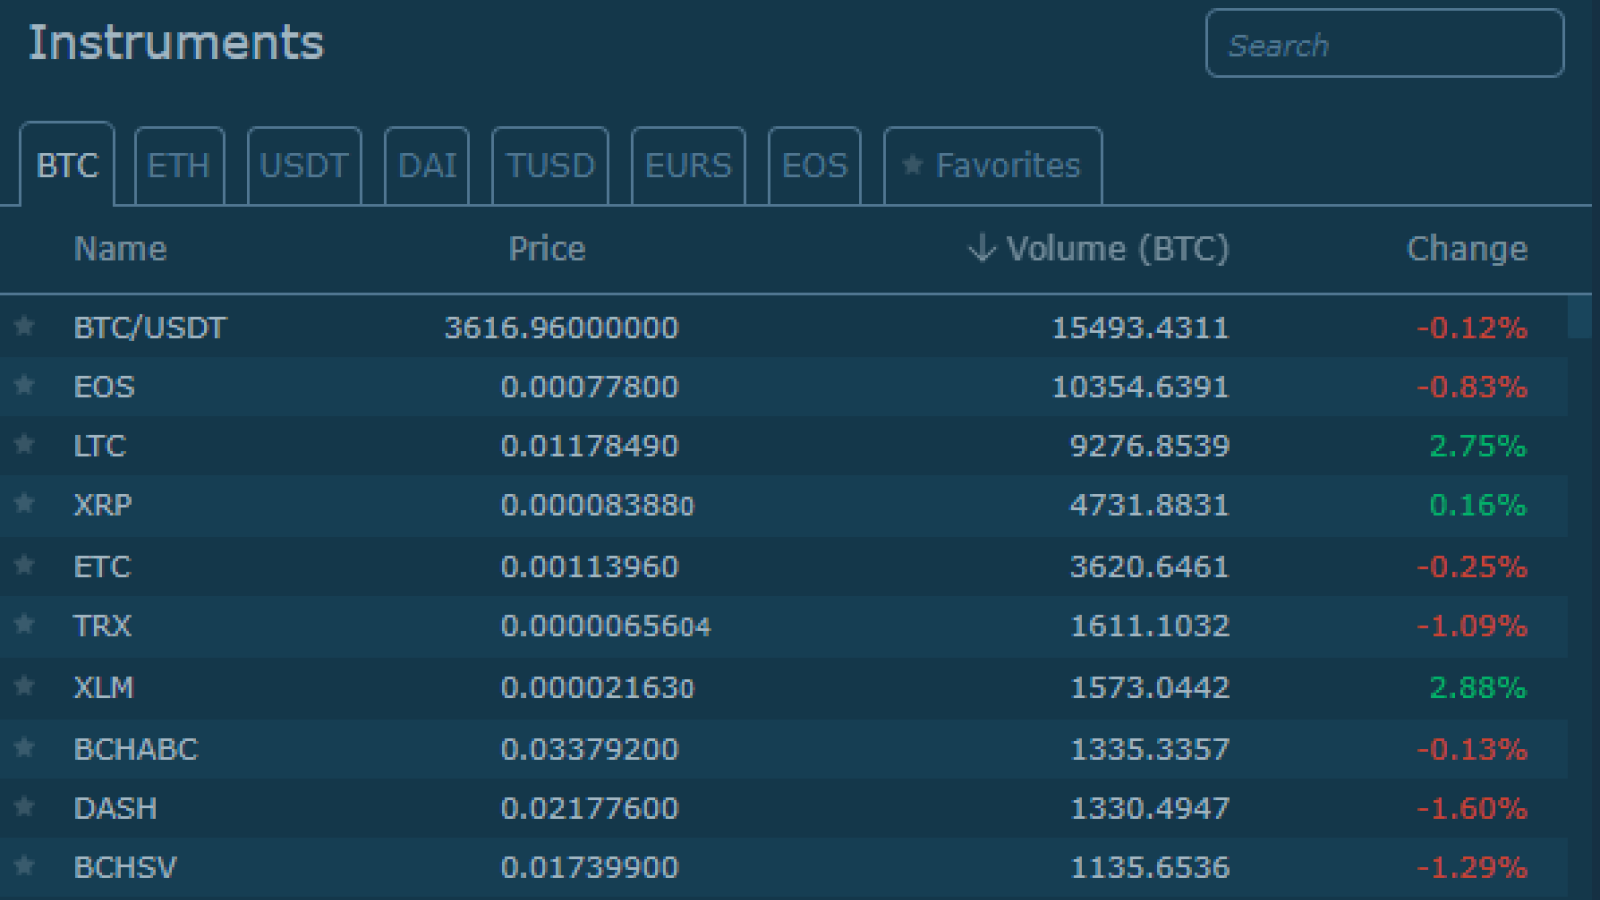Click price 0.00077800

(590, 387)
